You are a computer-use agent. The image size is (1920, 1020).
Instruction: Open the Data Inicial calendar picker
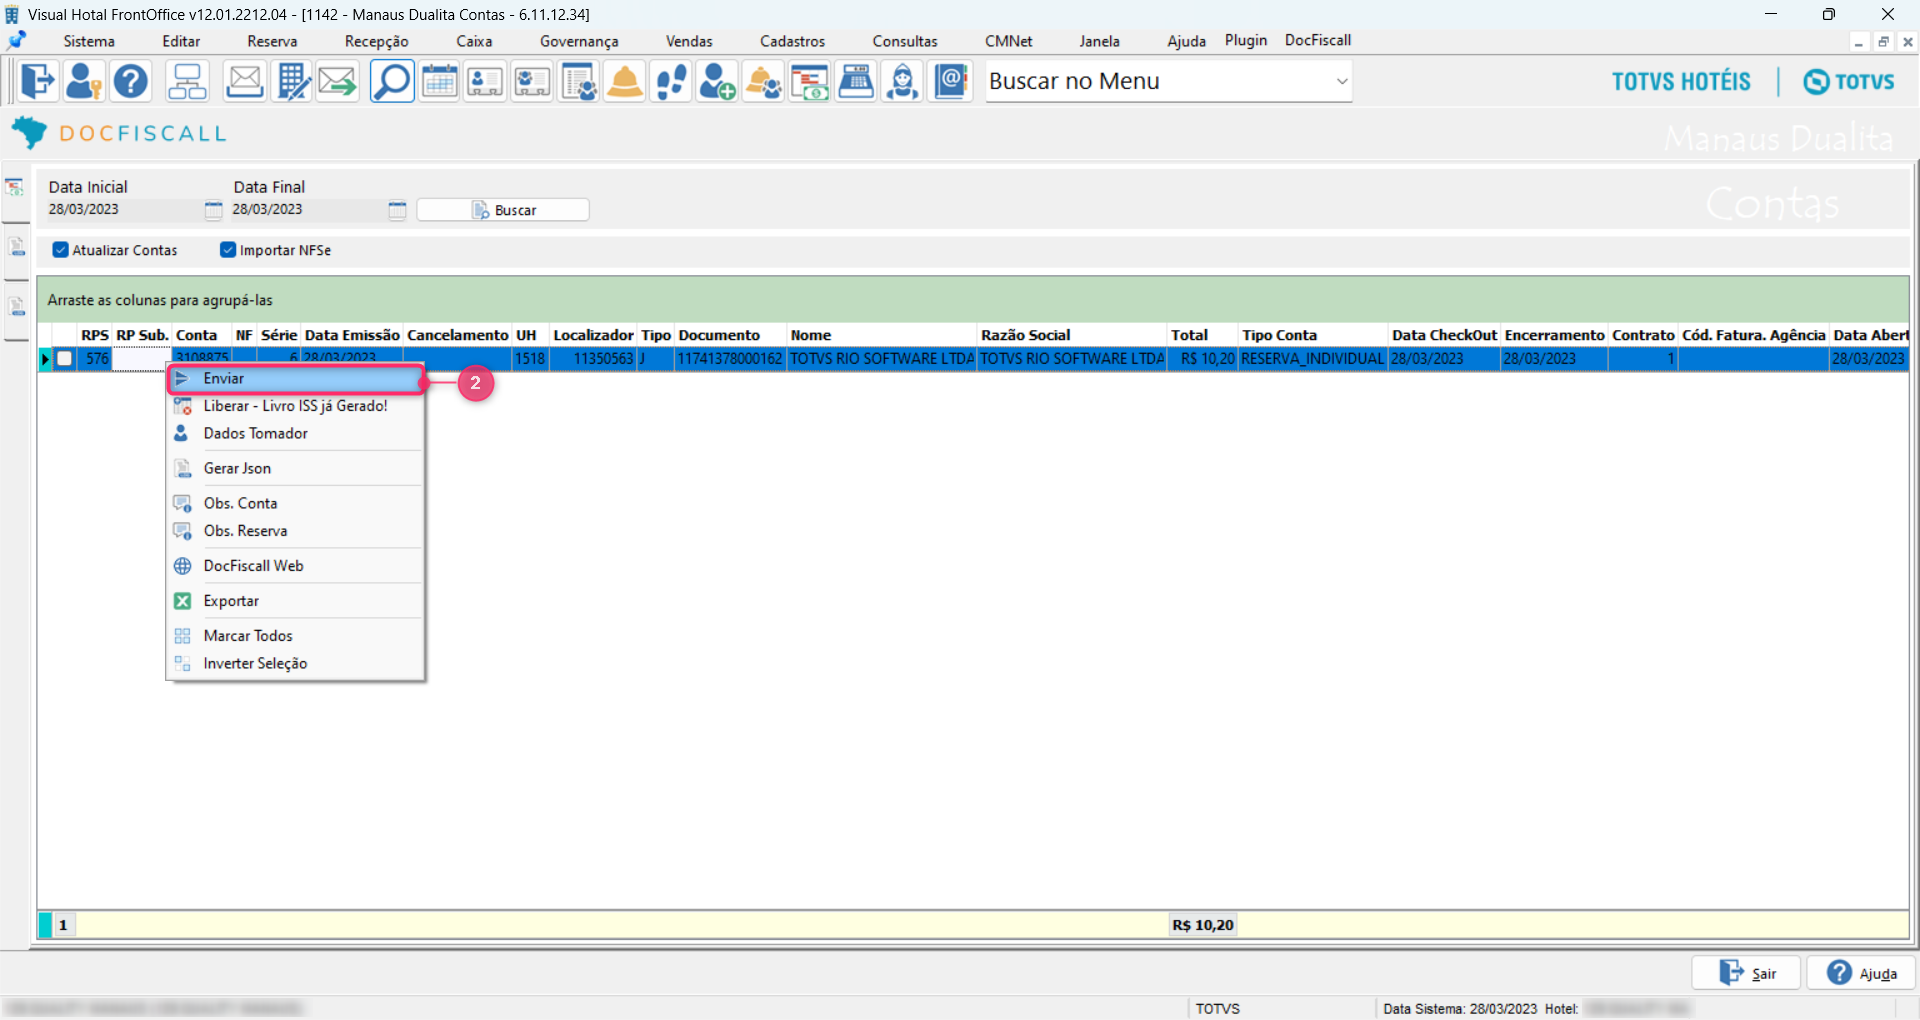(213, 210)
